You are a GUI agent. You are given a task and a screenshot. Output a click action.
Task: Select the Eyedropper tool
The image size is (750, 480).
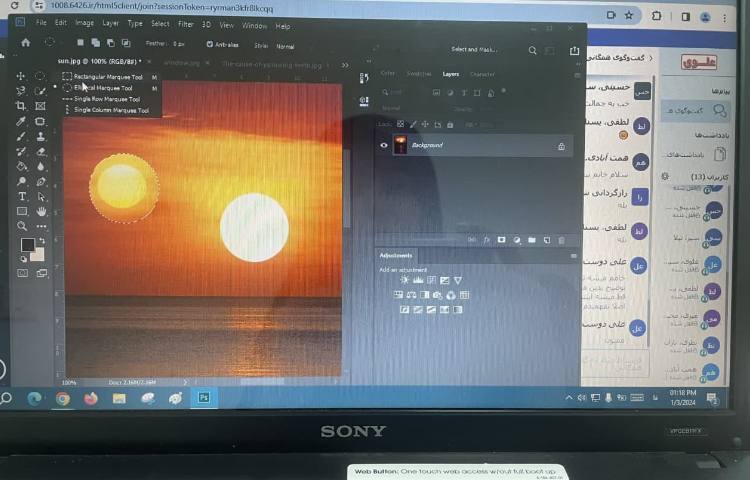coord(21,121)
